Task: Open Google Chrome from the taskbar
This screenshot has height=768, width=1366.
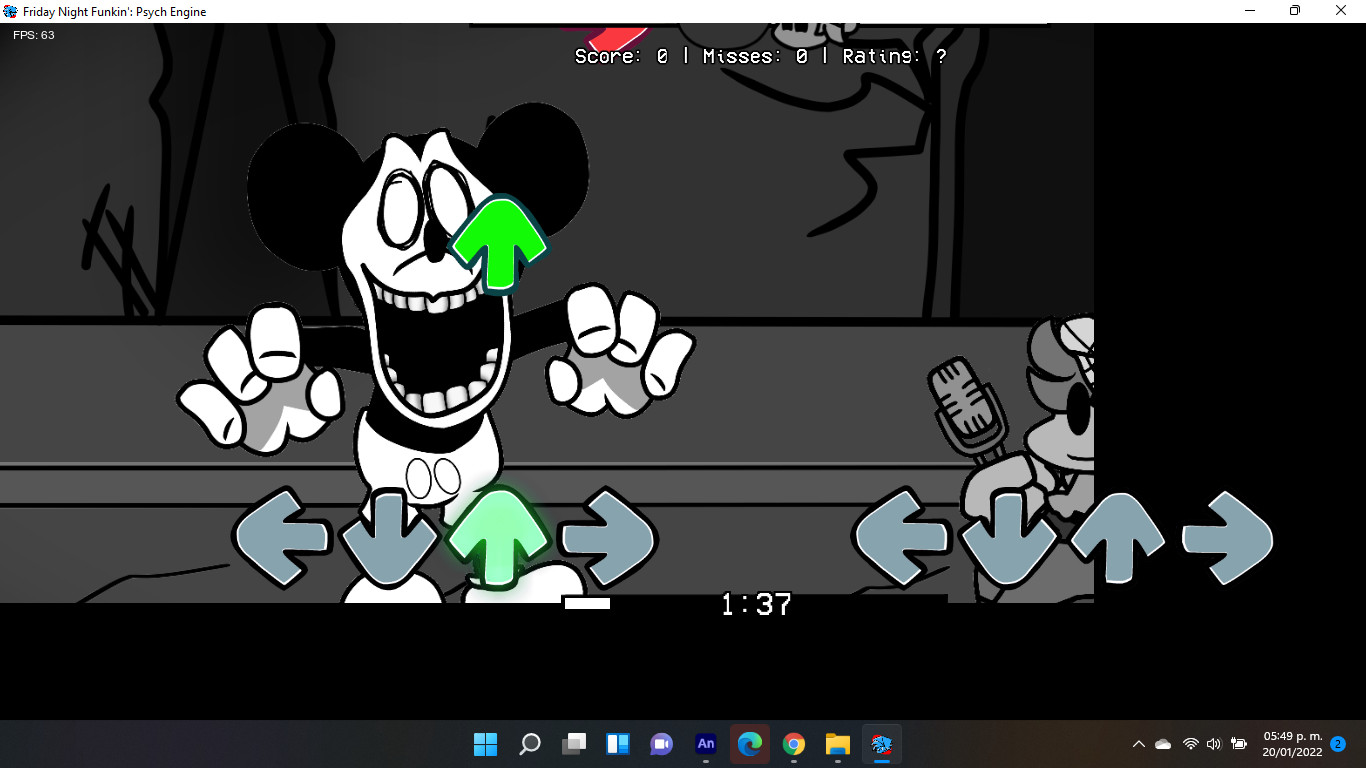Action: [x=794, y=744]
